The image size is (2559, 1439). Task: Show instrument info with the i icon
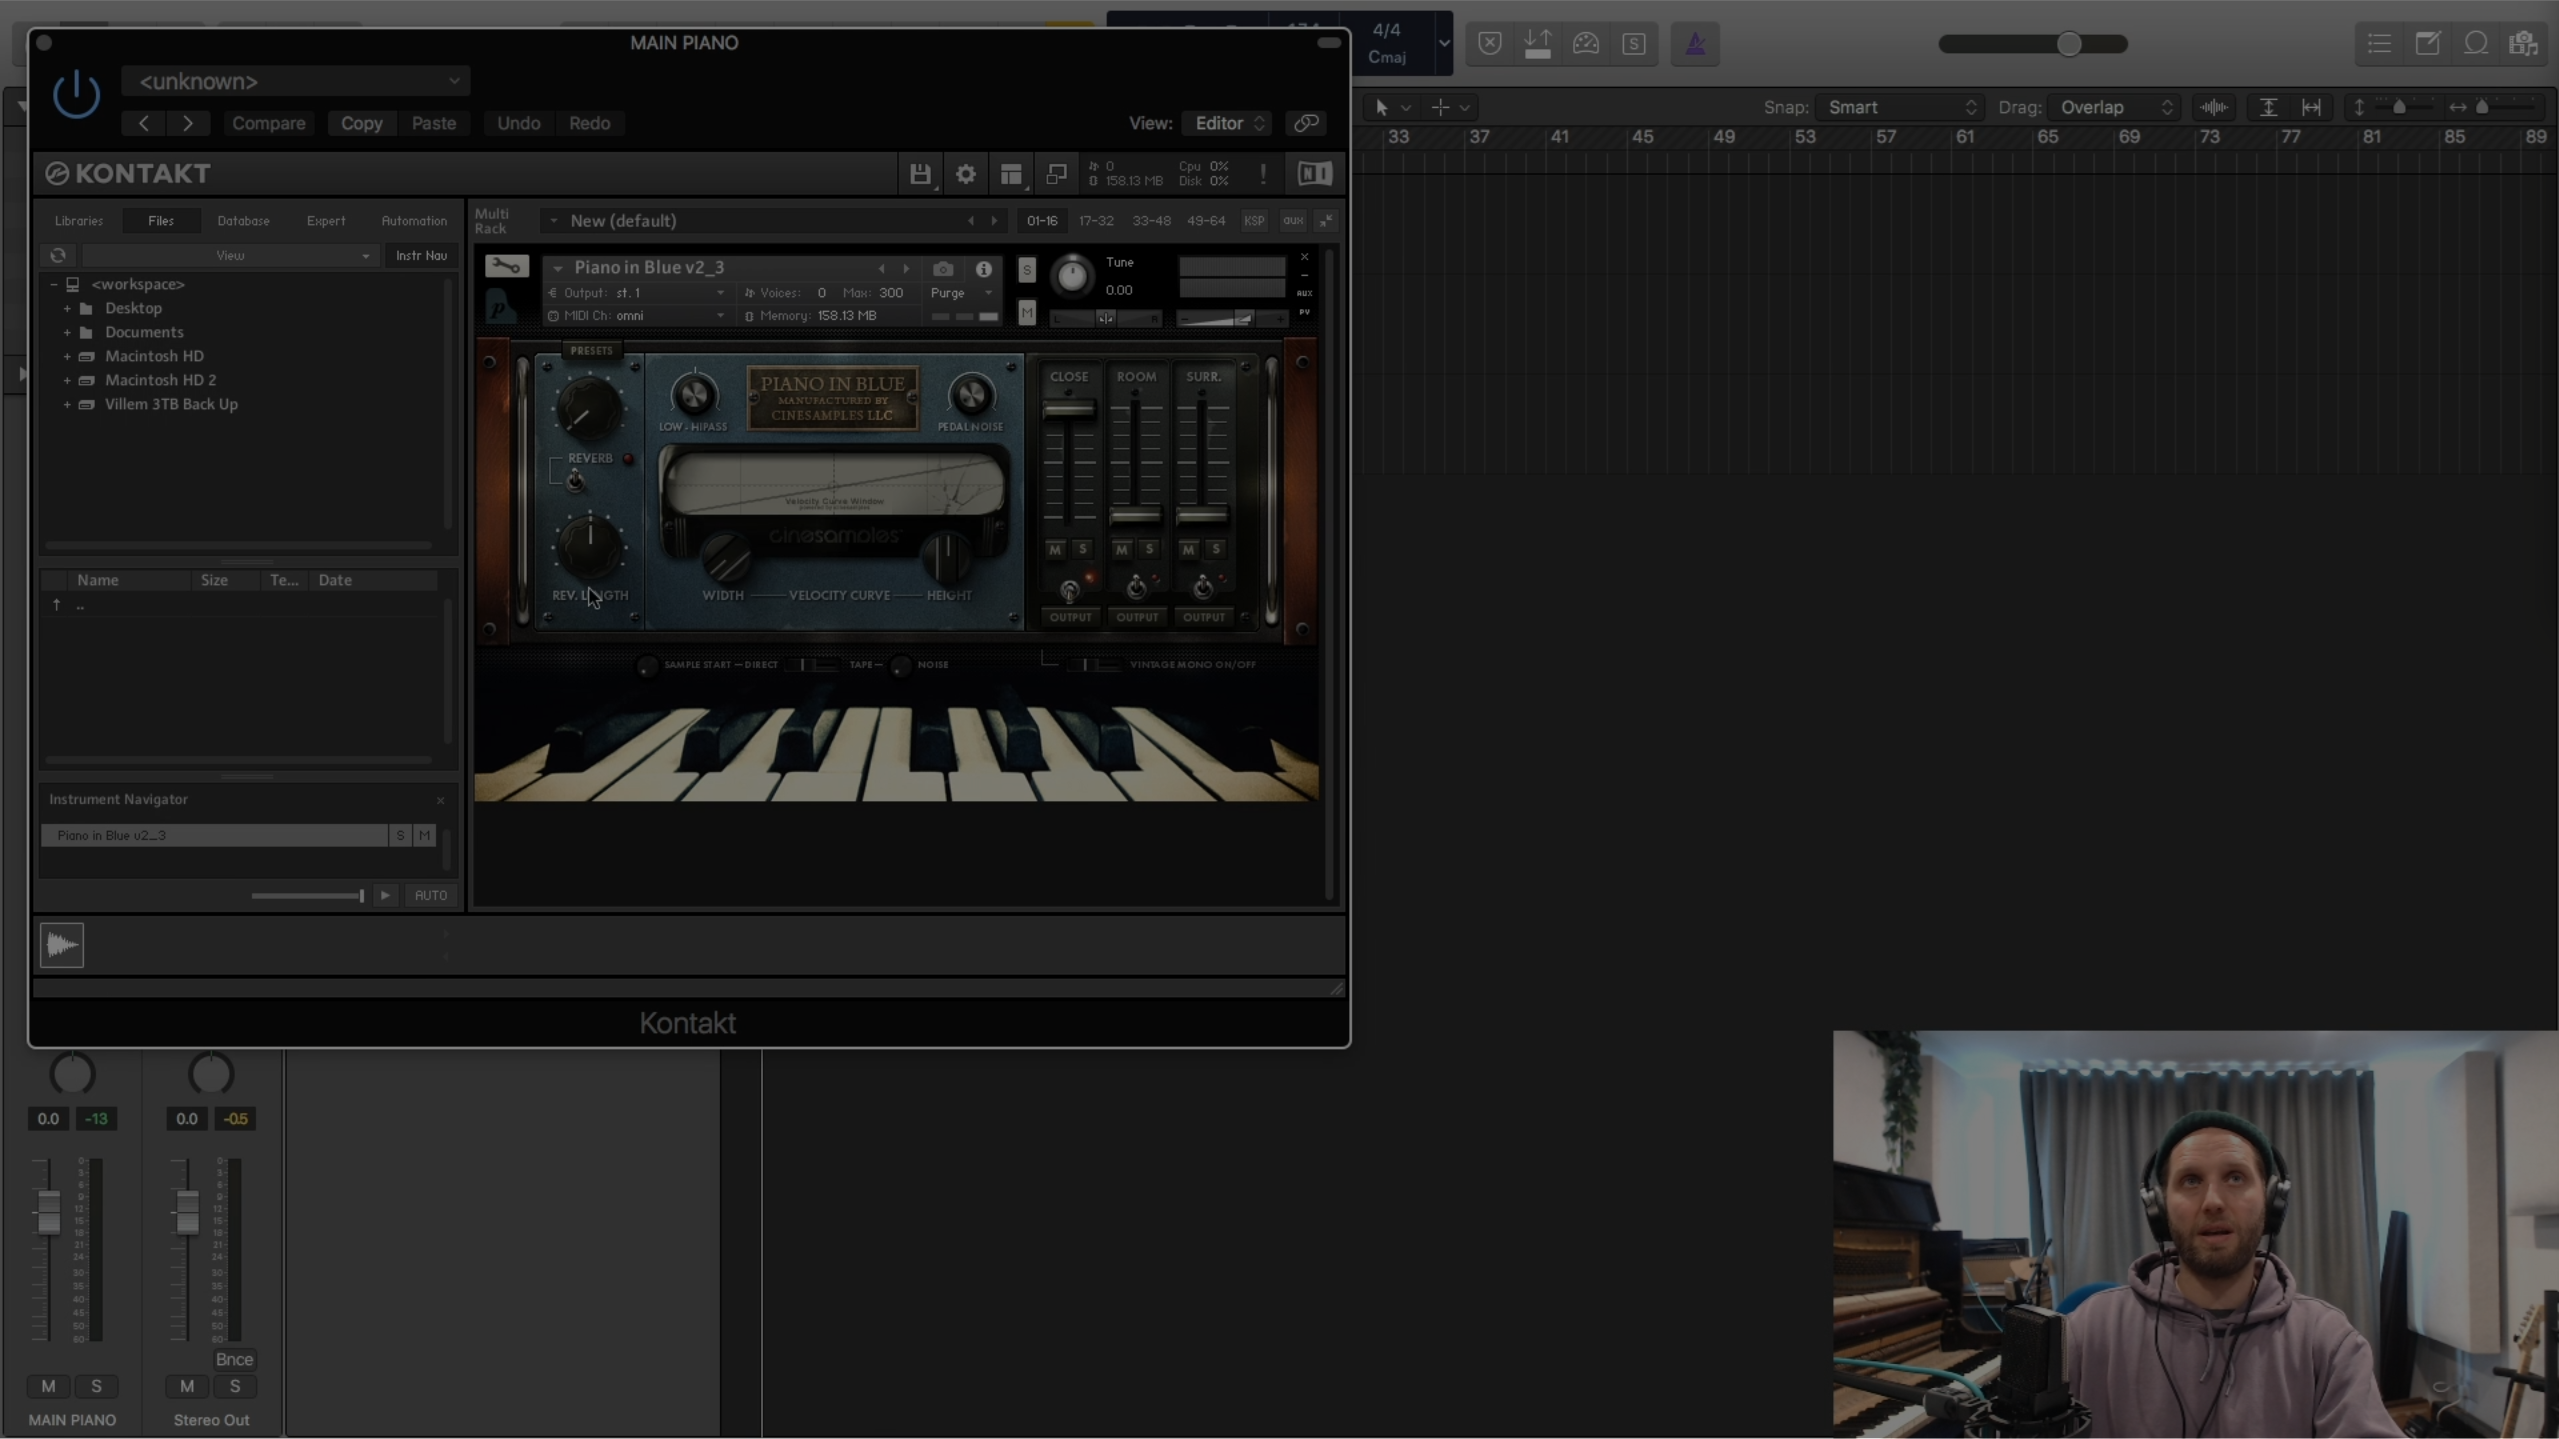[983, 269]
